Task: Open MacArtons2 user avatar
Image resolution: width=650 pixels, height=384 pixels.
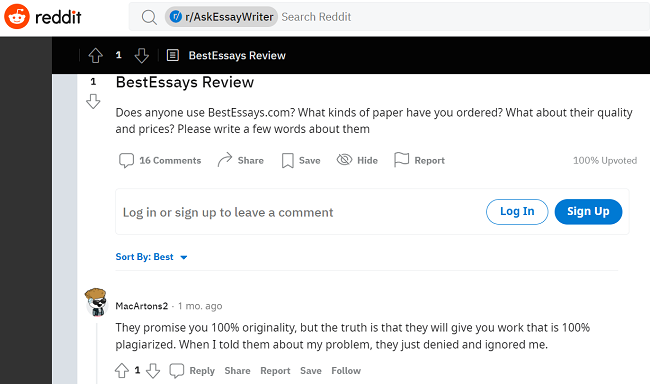Action: pyautogui.click(x=96, y=302)
